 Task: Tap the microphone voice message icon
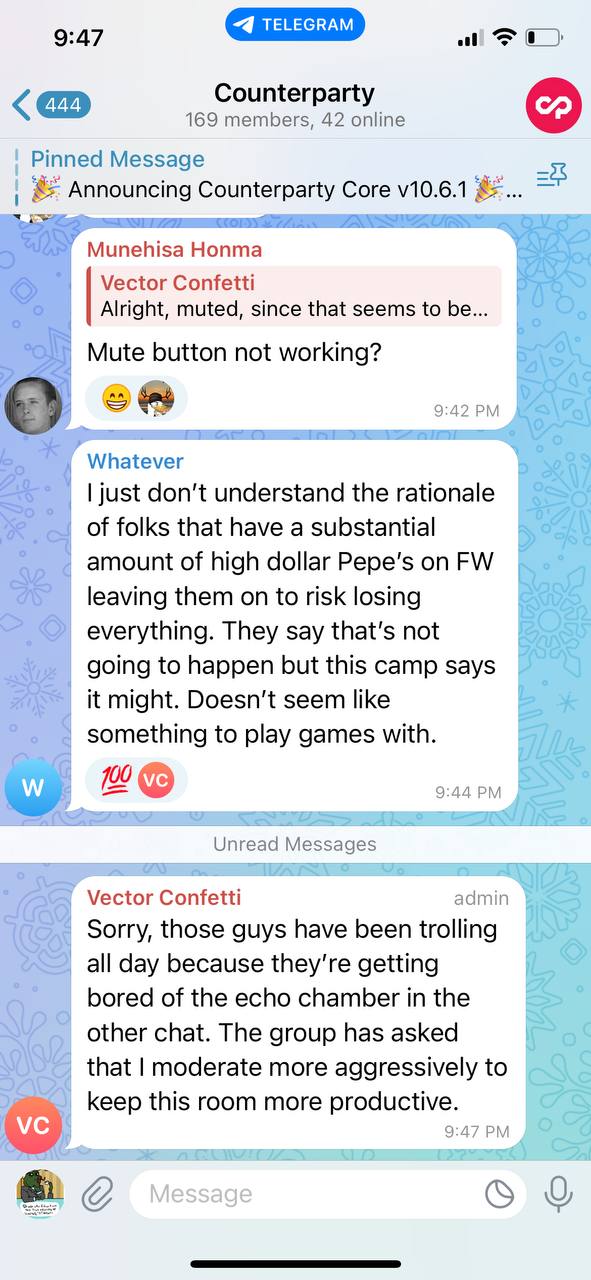557,1194
